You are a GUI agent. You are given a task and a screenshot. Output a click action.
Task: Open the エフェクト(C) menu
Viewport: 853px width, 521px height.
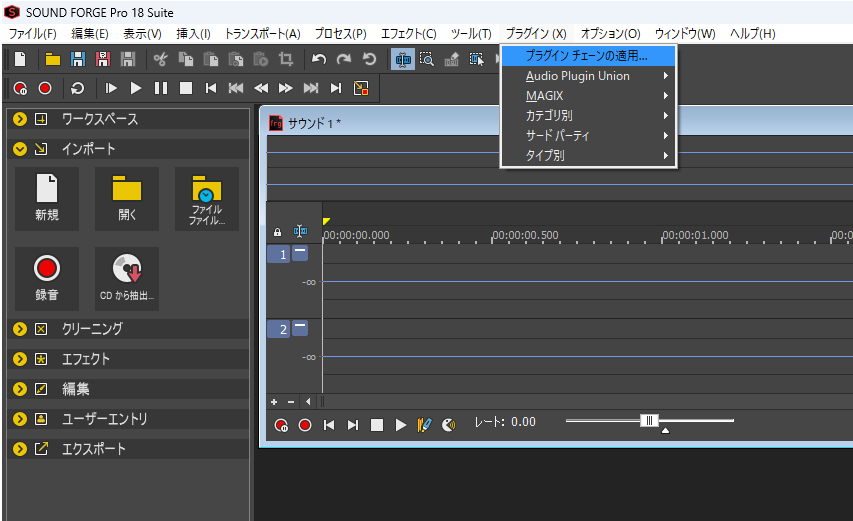tap(408, 34)
